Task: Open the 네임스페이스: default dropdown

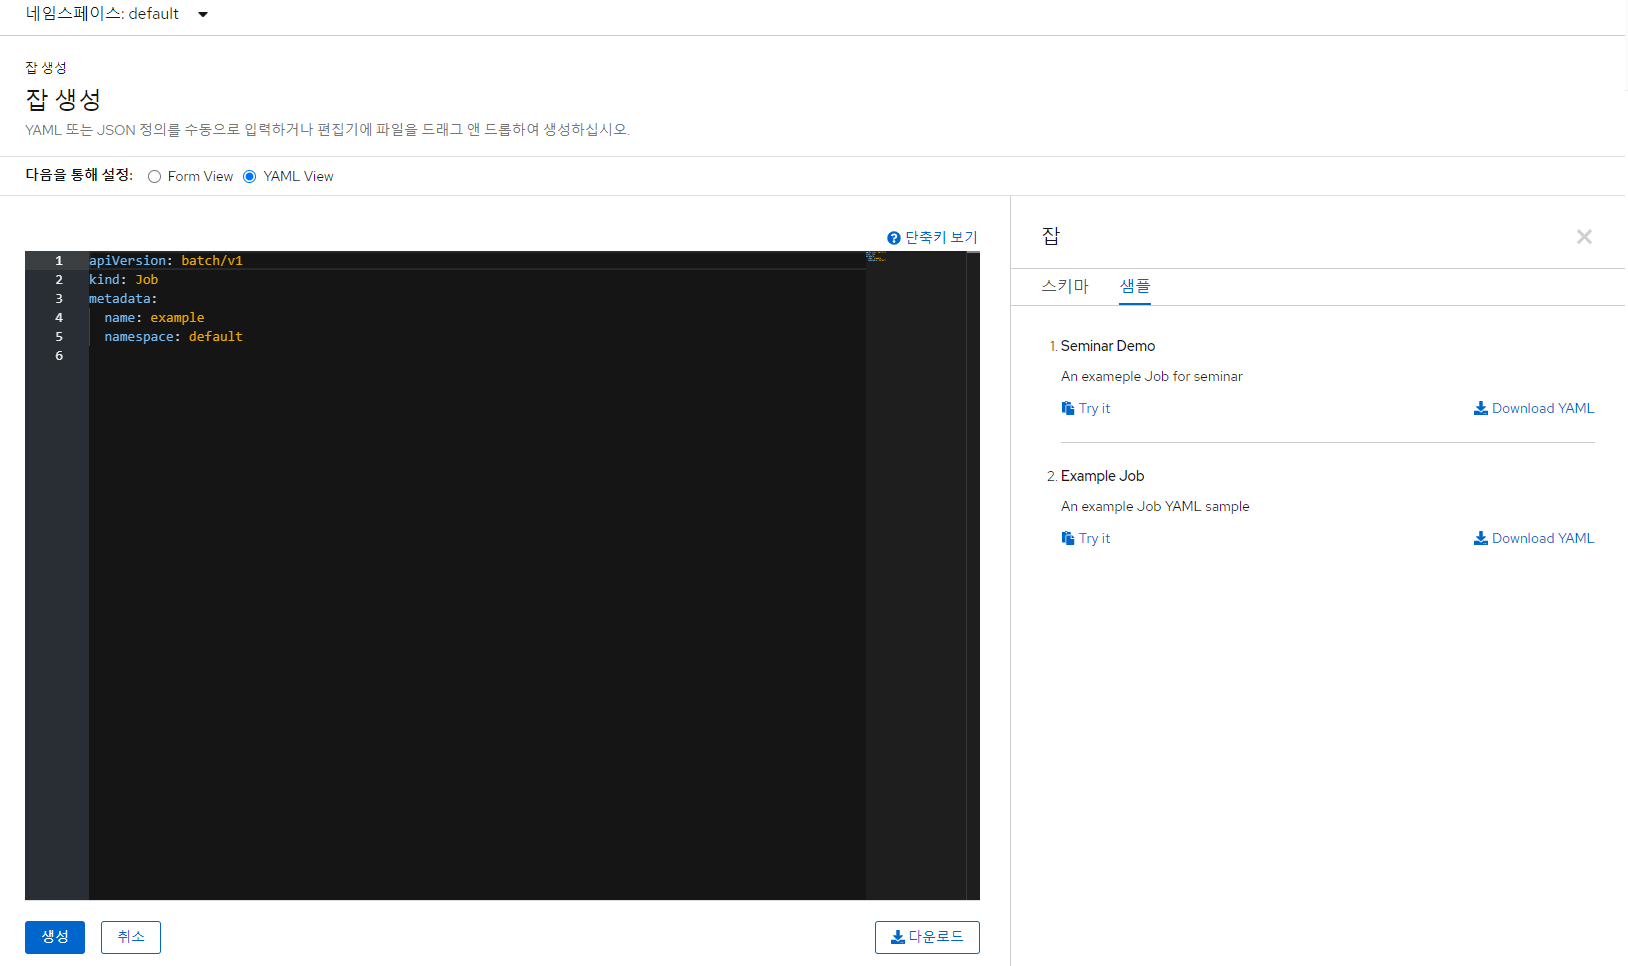Action: pos(115,14)
